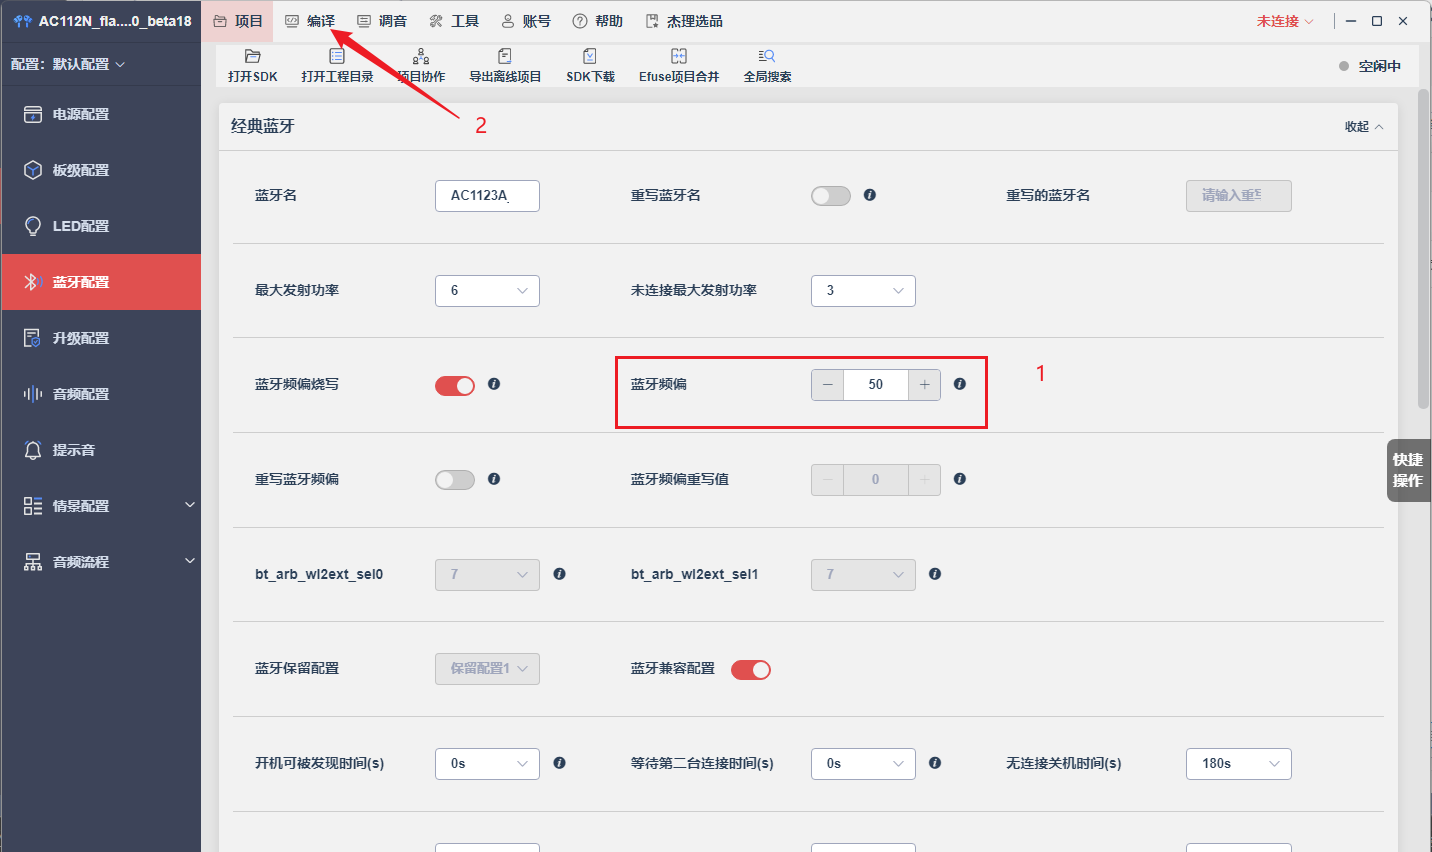Expand the 情景配置 sidebar section
Screen dimensions: 1432x852
pos(101,506)
